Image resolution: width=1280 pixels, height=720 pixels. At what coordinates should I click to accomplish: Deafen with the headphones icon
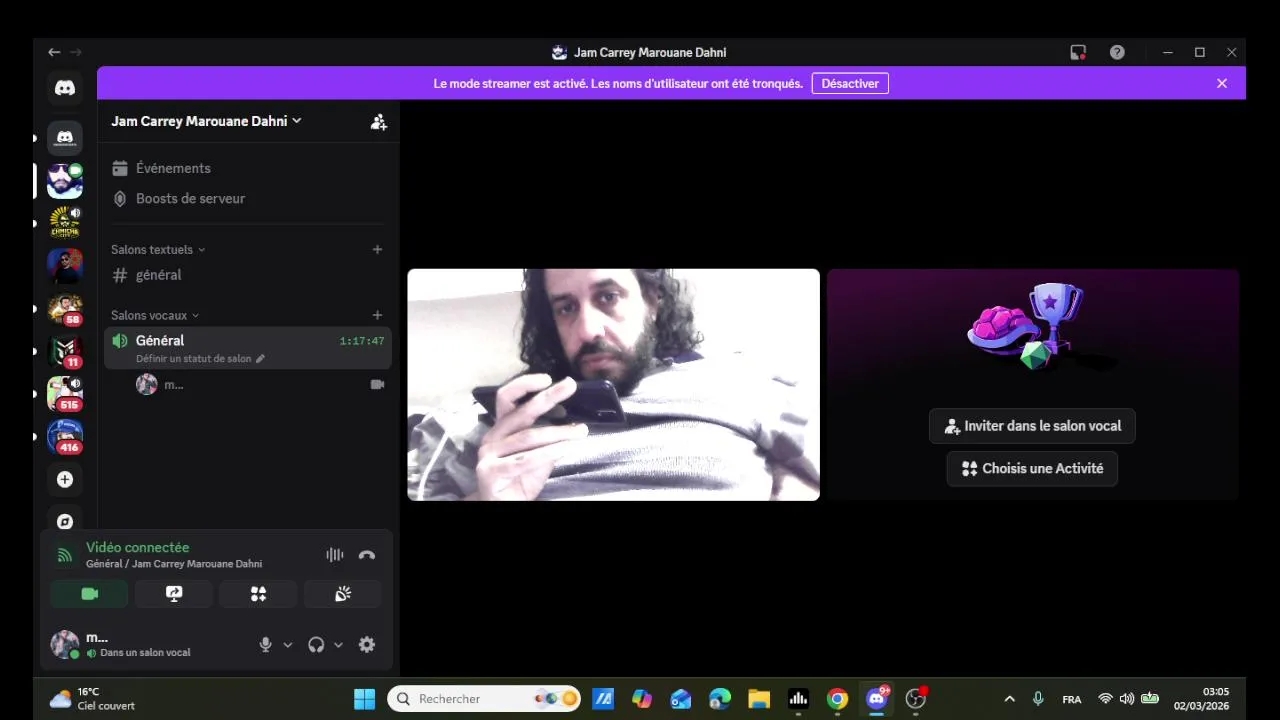click(316, 645)
